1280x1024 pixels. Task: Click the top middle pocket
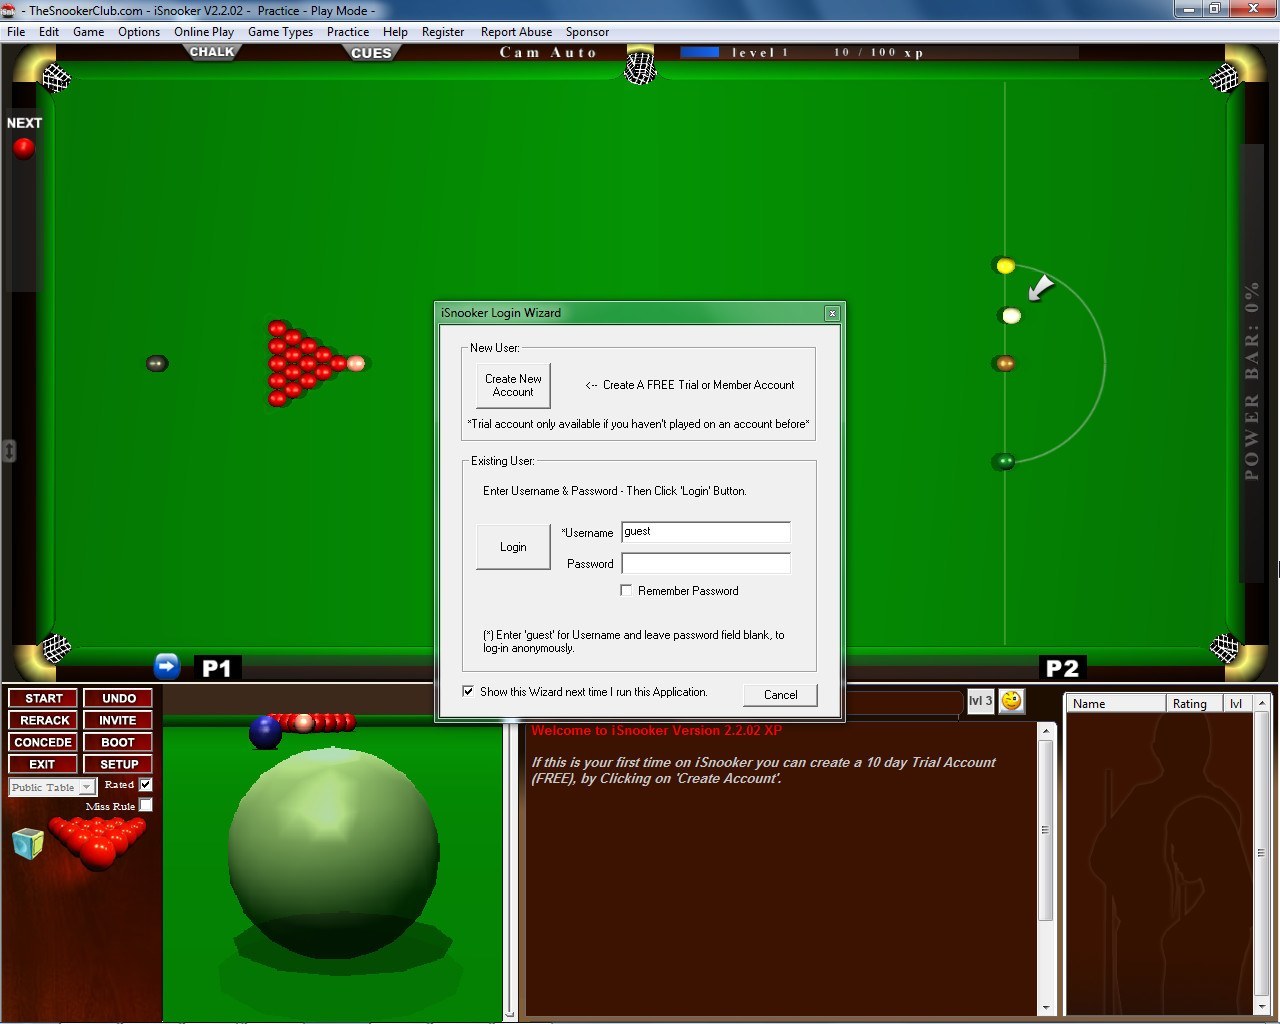(640, 67)
